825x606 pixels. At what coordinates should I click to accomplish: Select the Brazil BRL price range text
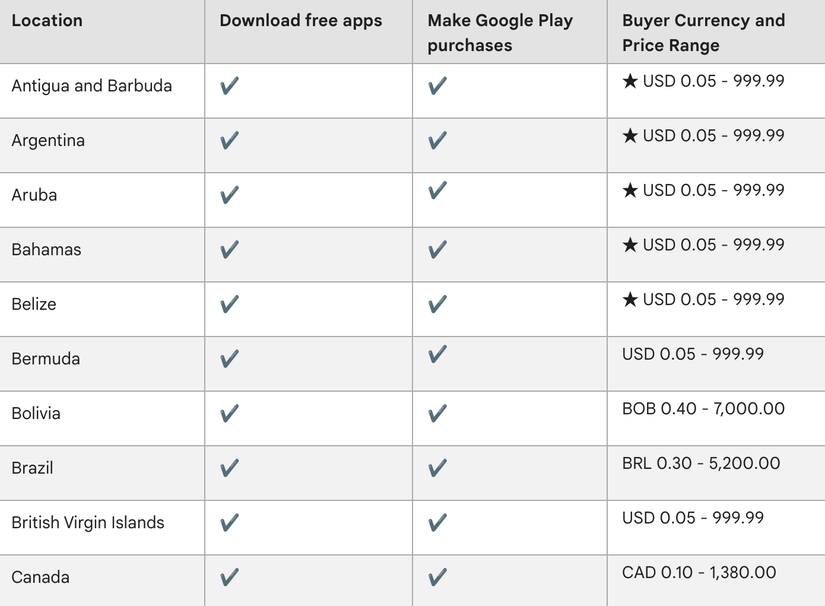[701, 463]
